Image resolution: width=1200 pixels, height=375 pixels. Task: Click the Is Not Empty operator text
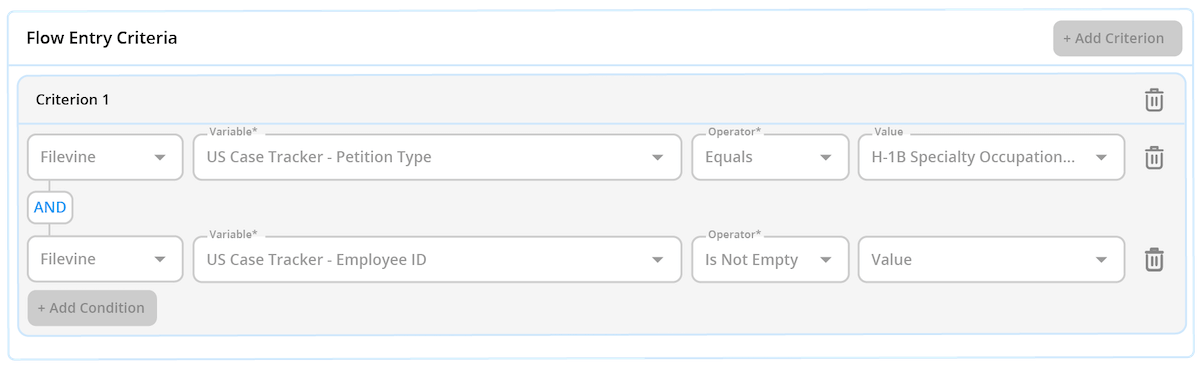click(x=752, y=259)
